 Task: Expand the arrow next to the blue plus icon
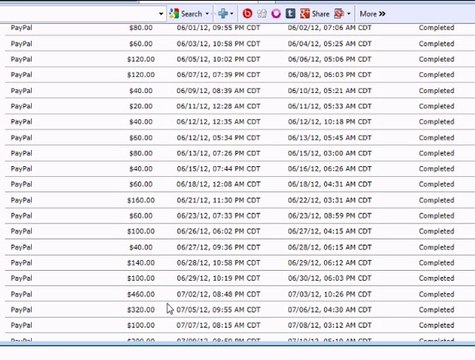click(x=232, y=14)
